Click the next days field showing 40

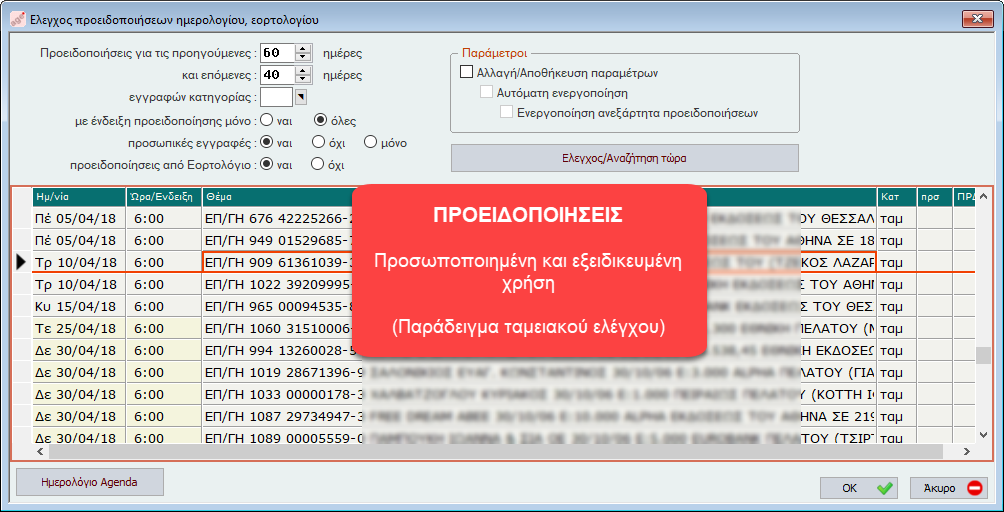point(277,75)
